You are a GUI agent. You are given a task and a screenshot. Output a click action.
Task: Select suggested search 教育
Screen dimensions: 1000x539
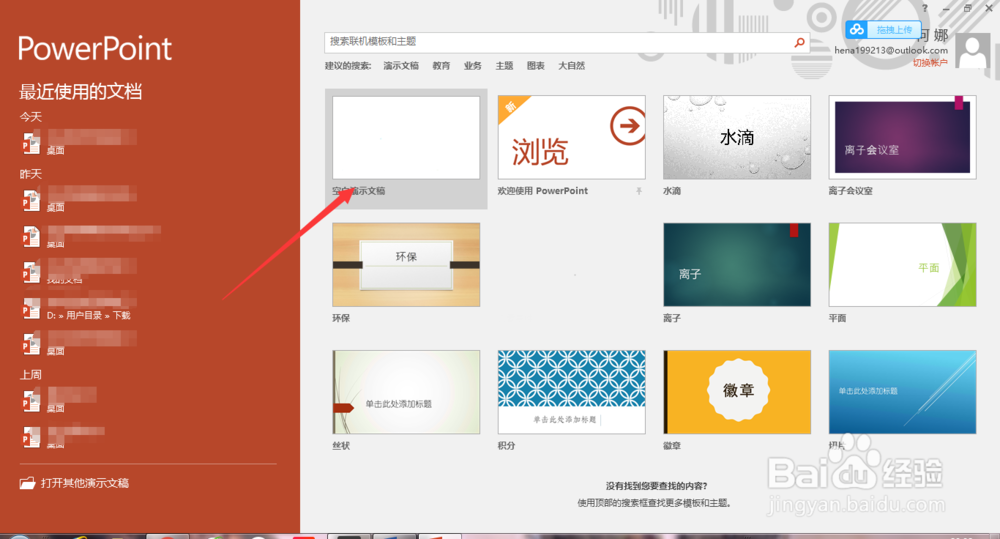(x=441, y=66)
